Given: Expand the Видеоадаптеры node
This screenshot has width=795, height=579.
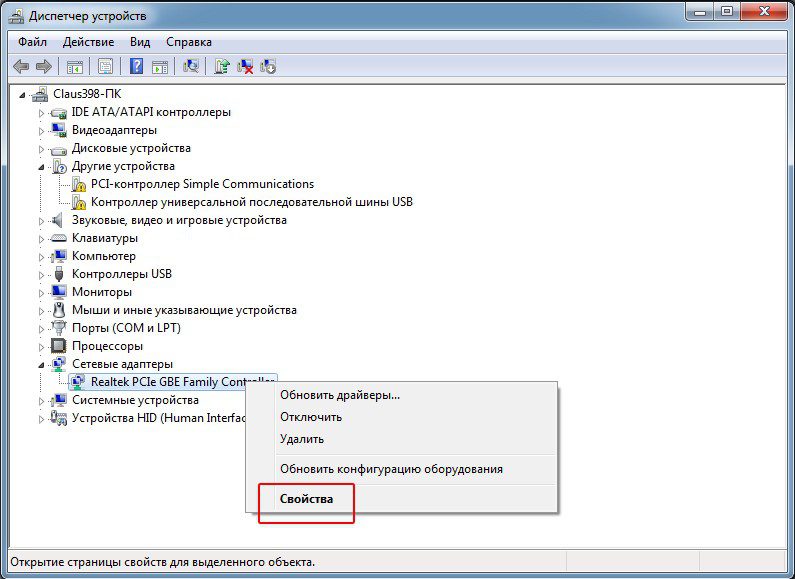Looking at the screenshot, I should 42,131.
